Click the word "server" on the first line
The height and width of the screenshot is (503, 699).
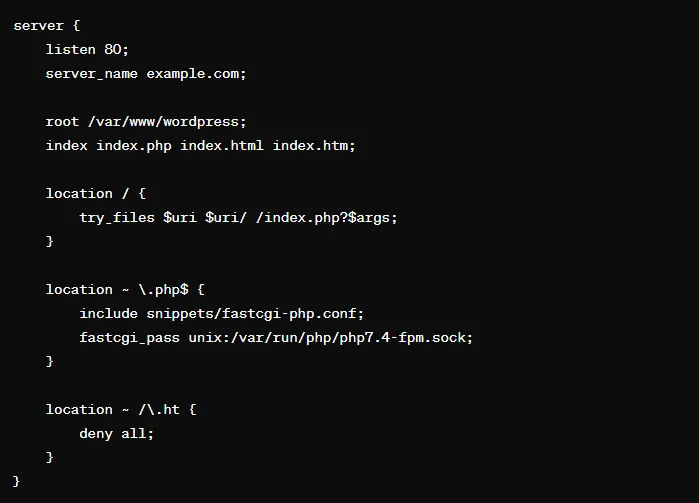click(x=38, y=25)
